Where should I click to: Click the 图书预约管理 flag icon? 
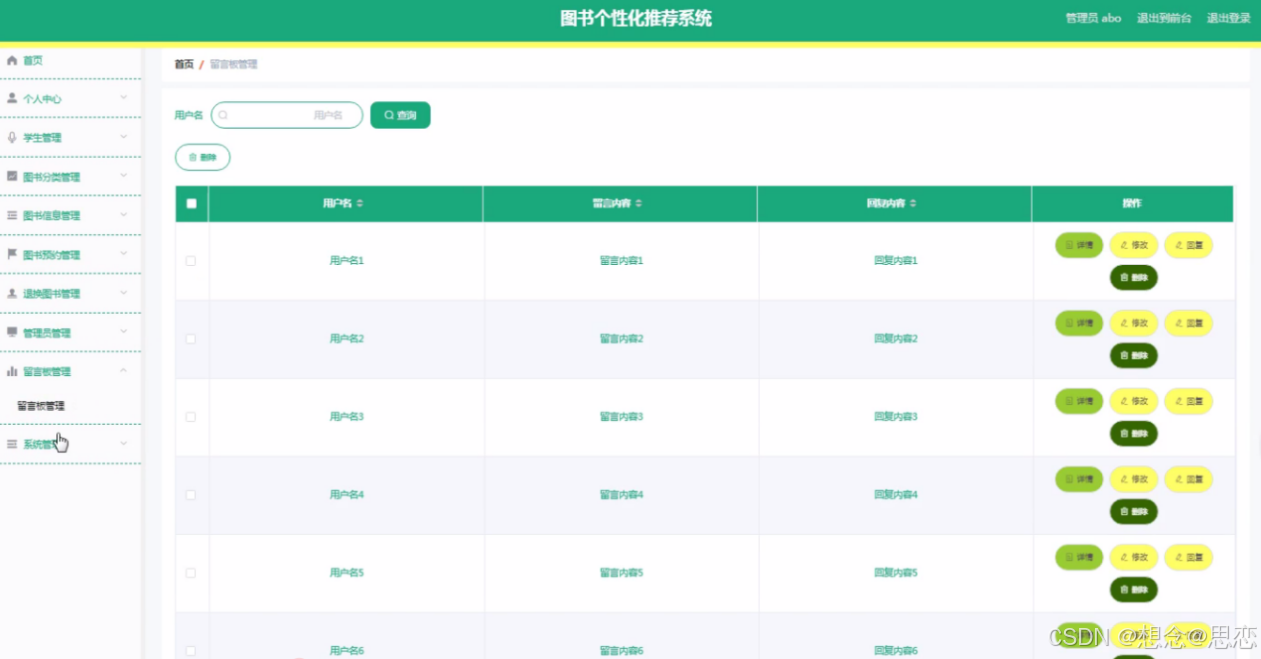pyautogui.click(x=12, y=254)
